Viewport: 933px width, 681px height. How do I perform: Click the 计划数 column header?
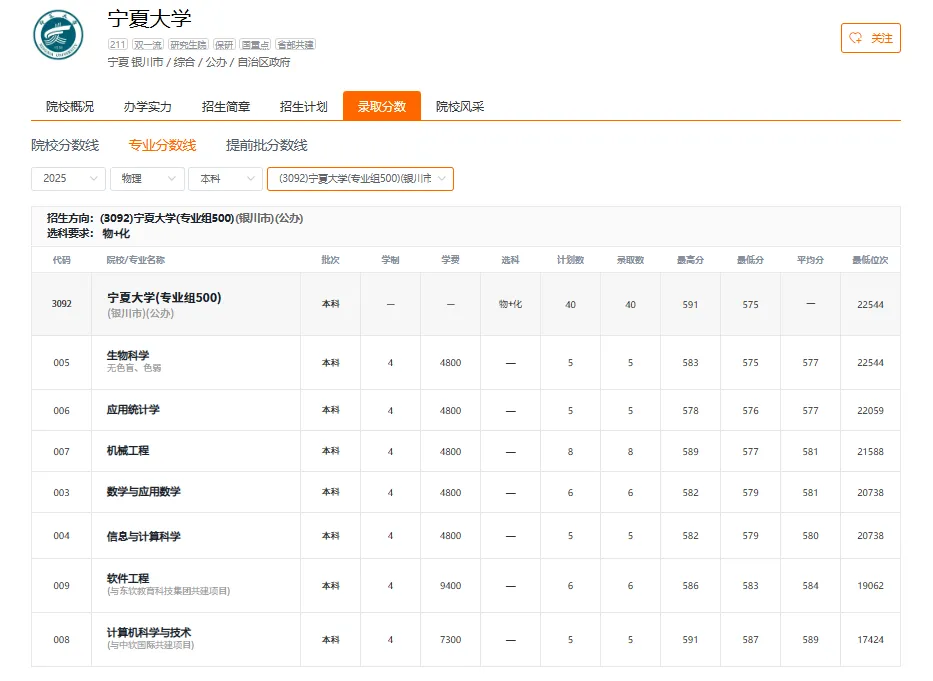[x=570, y=260]
